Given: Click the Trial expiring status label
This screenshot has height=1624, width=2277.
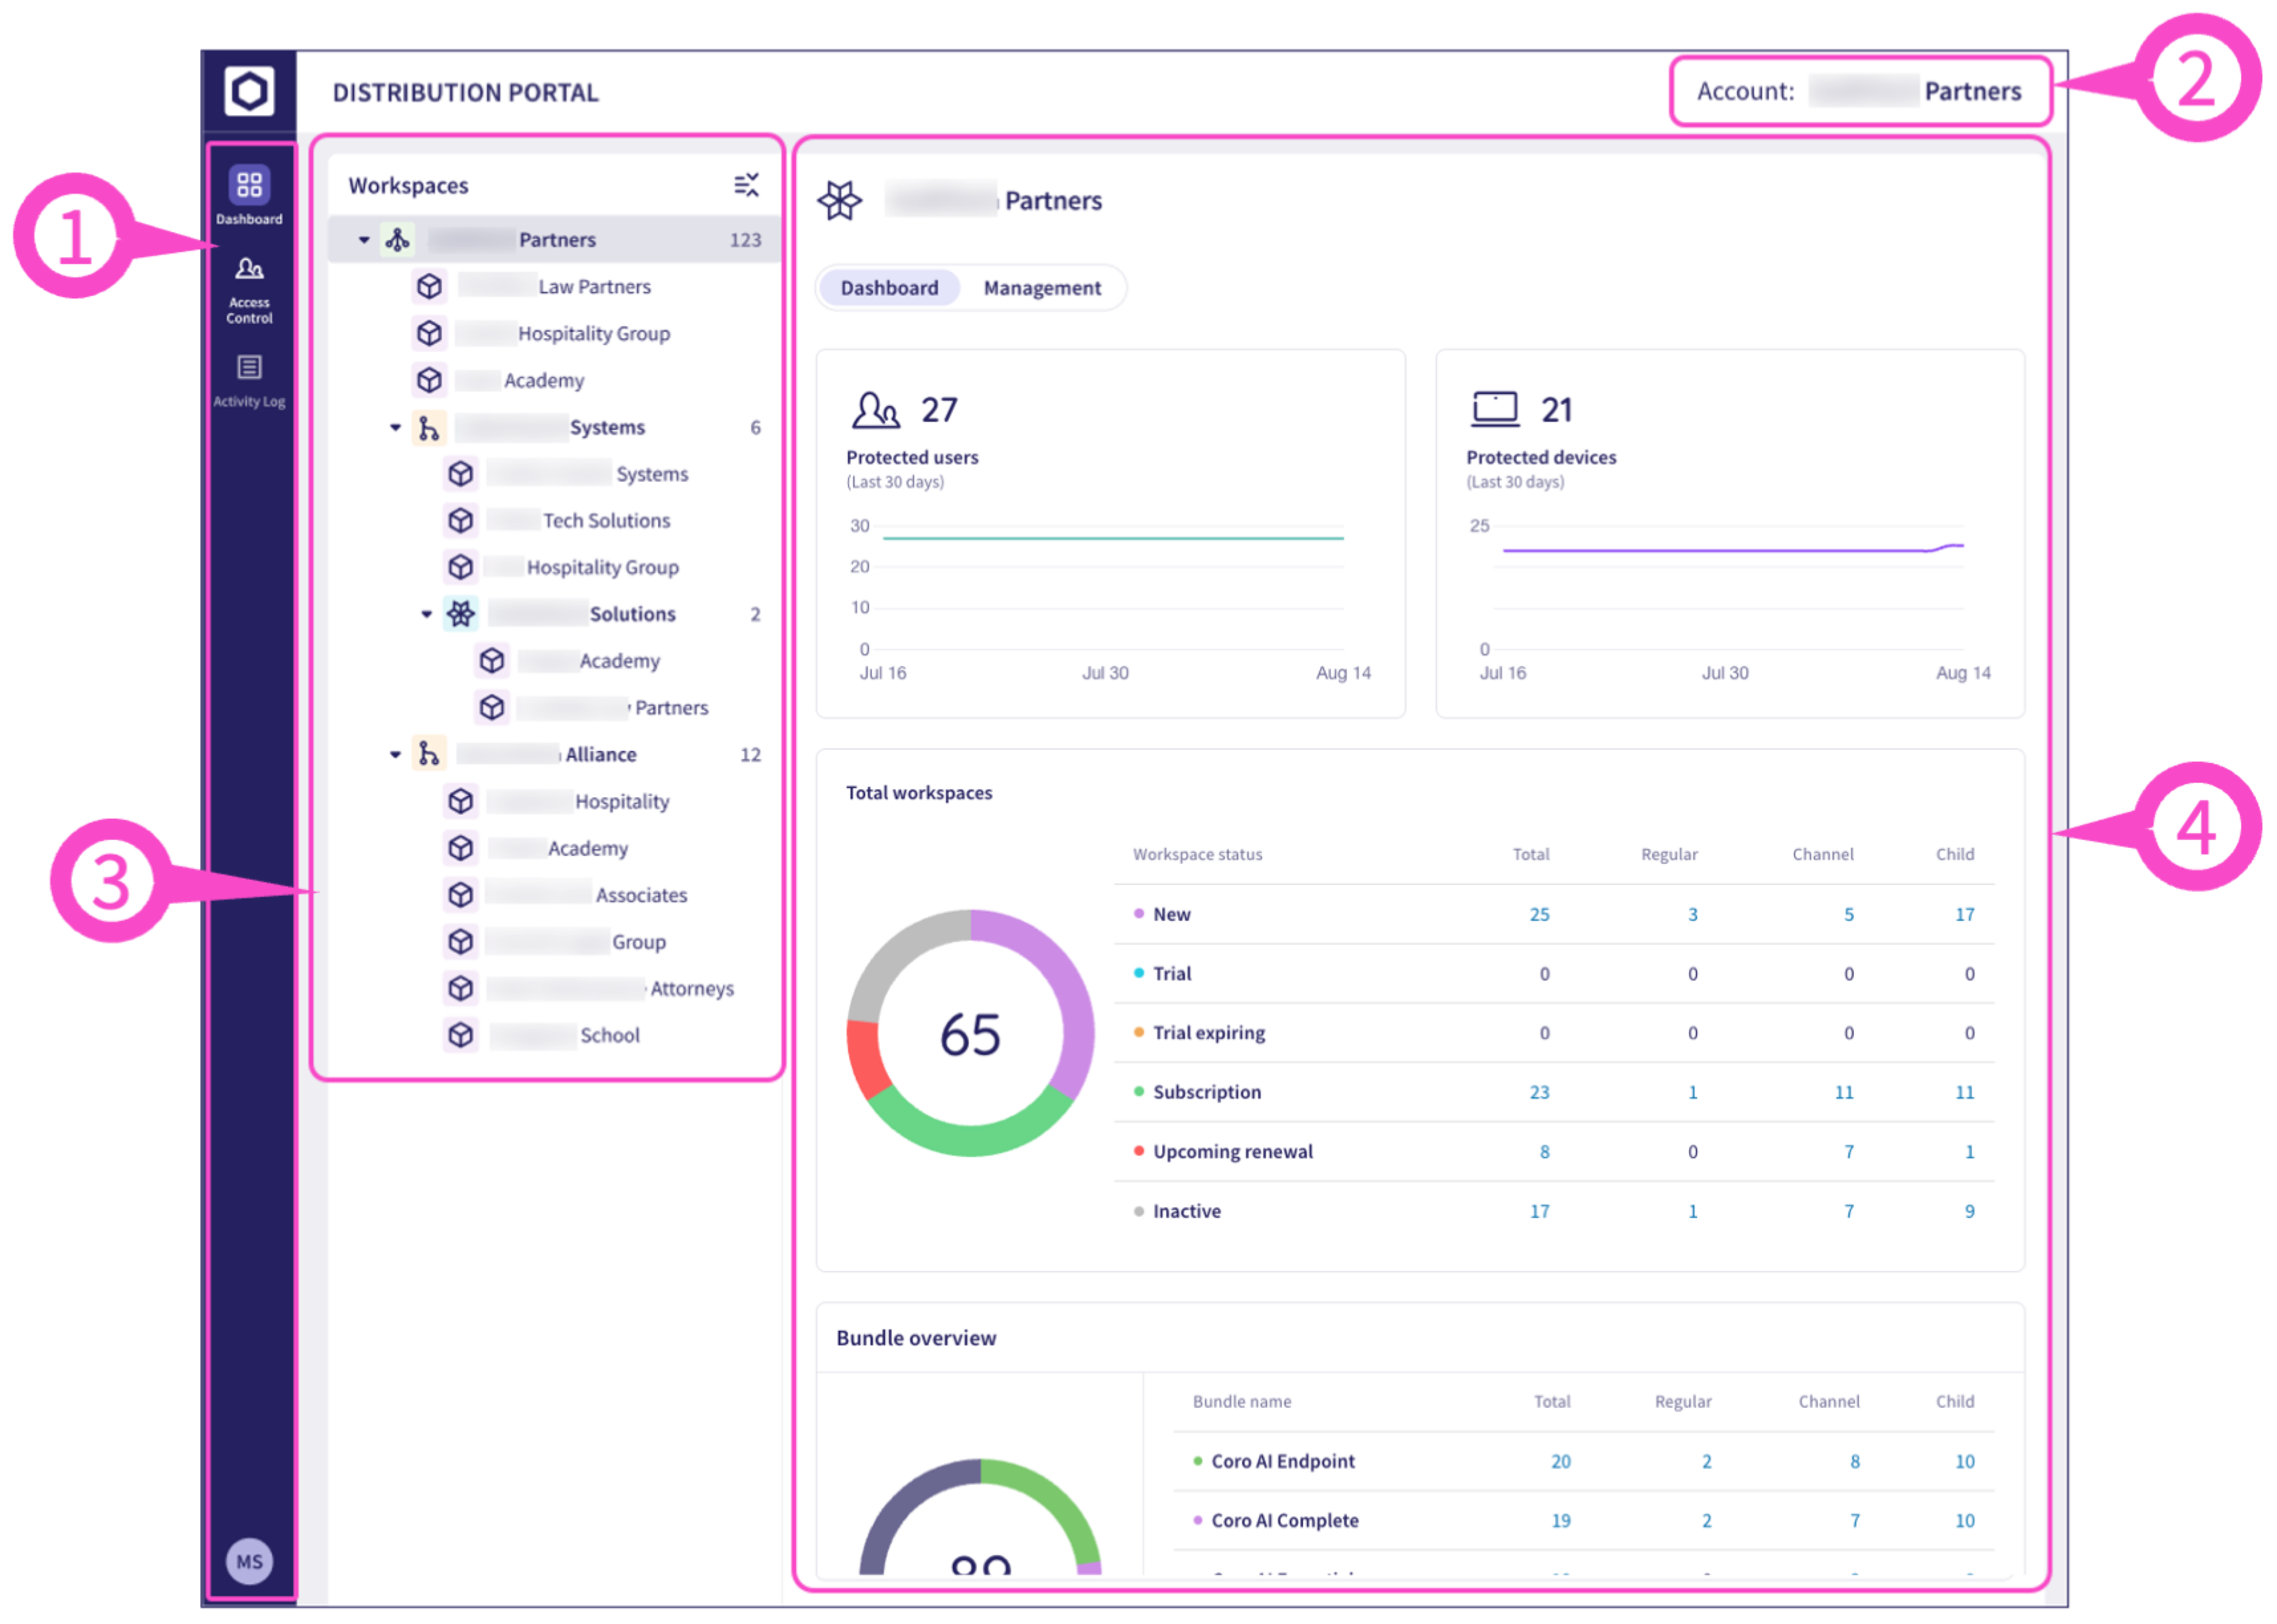Looking at the screenshot, I should 1208,1033.
